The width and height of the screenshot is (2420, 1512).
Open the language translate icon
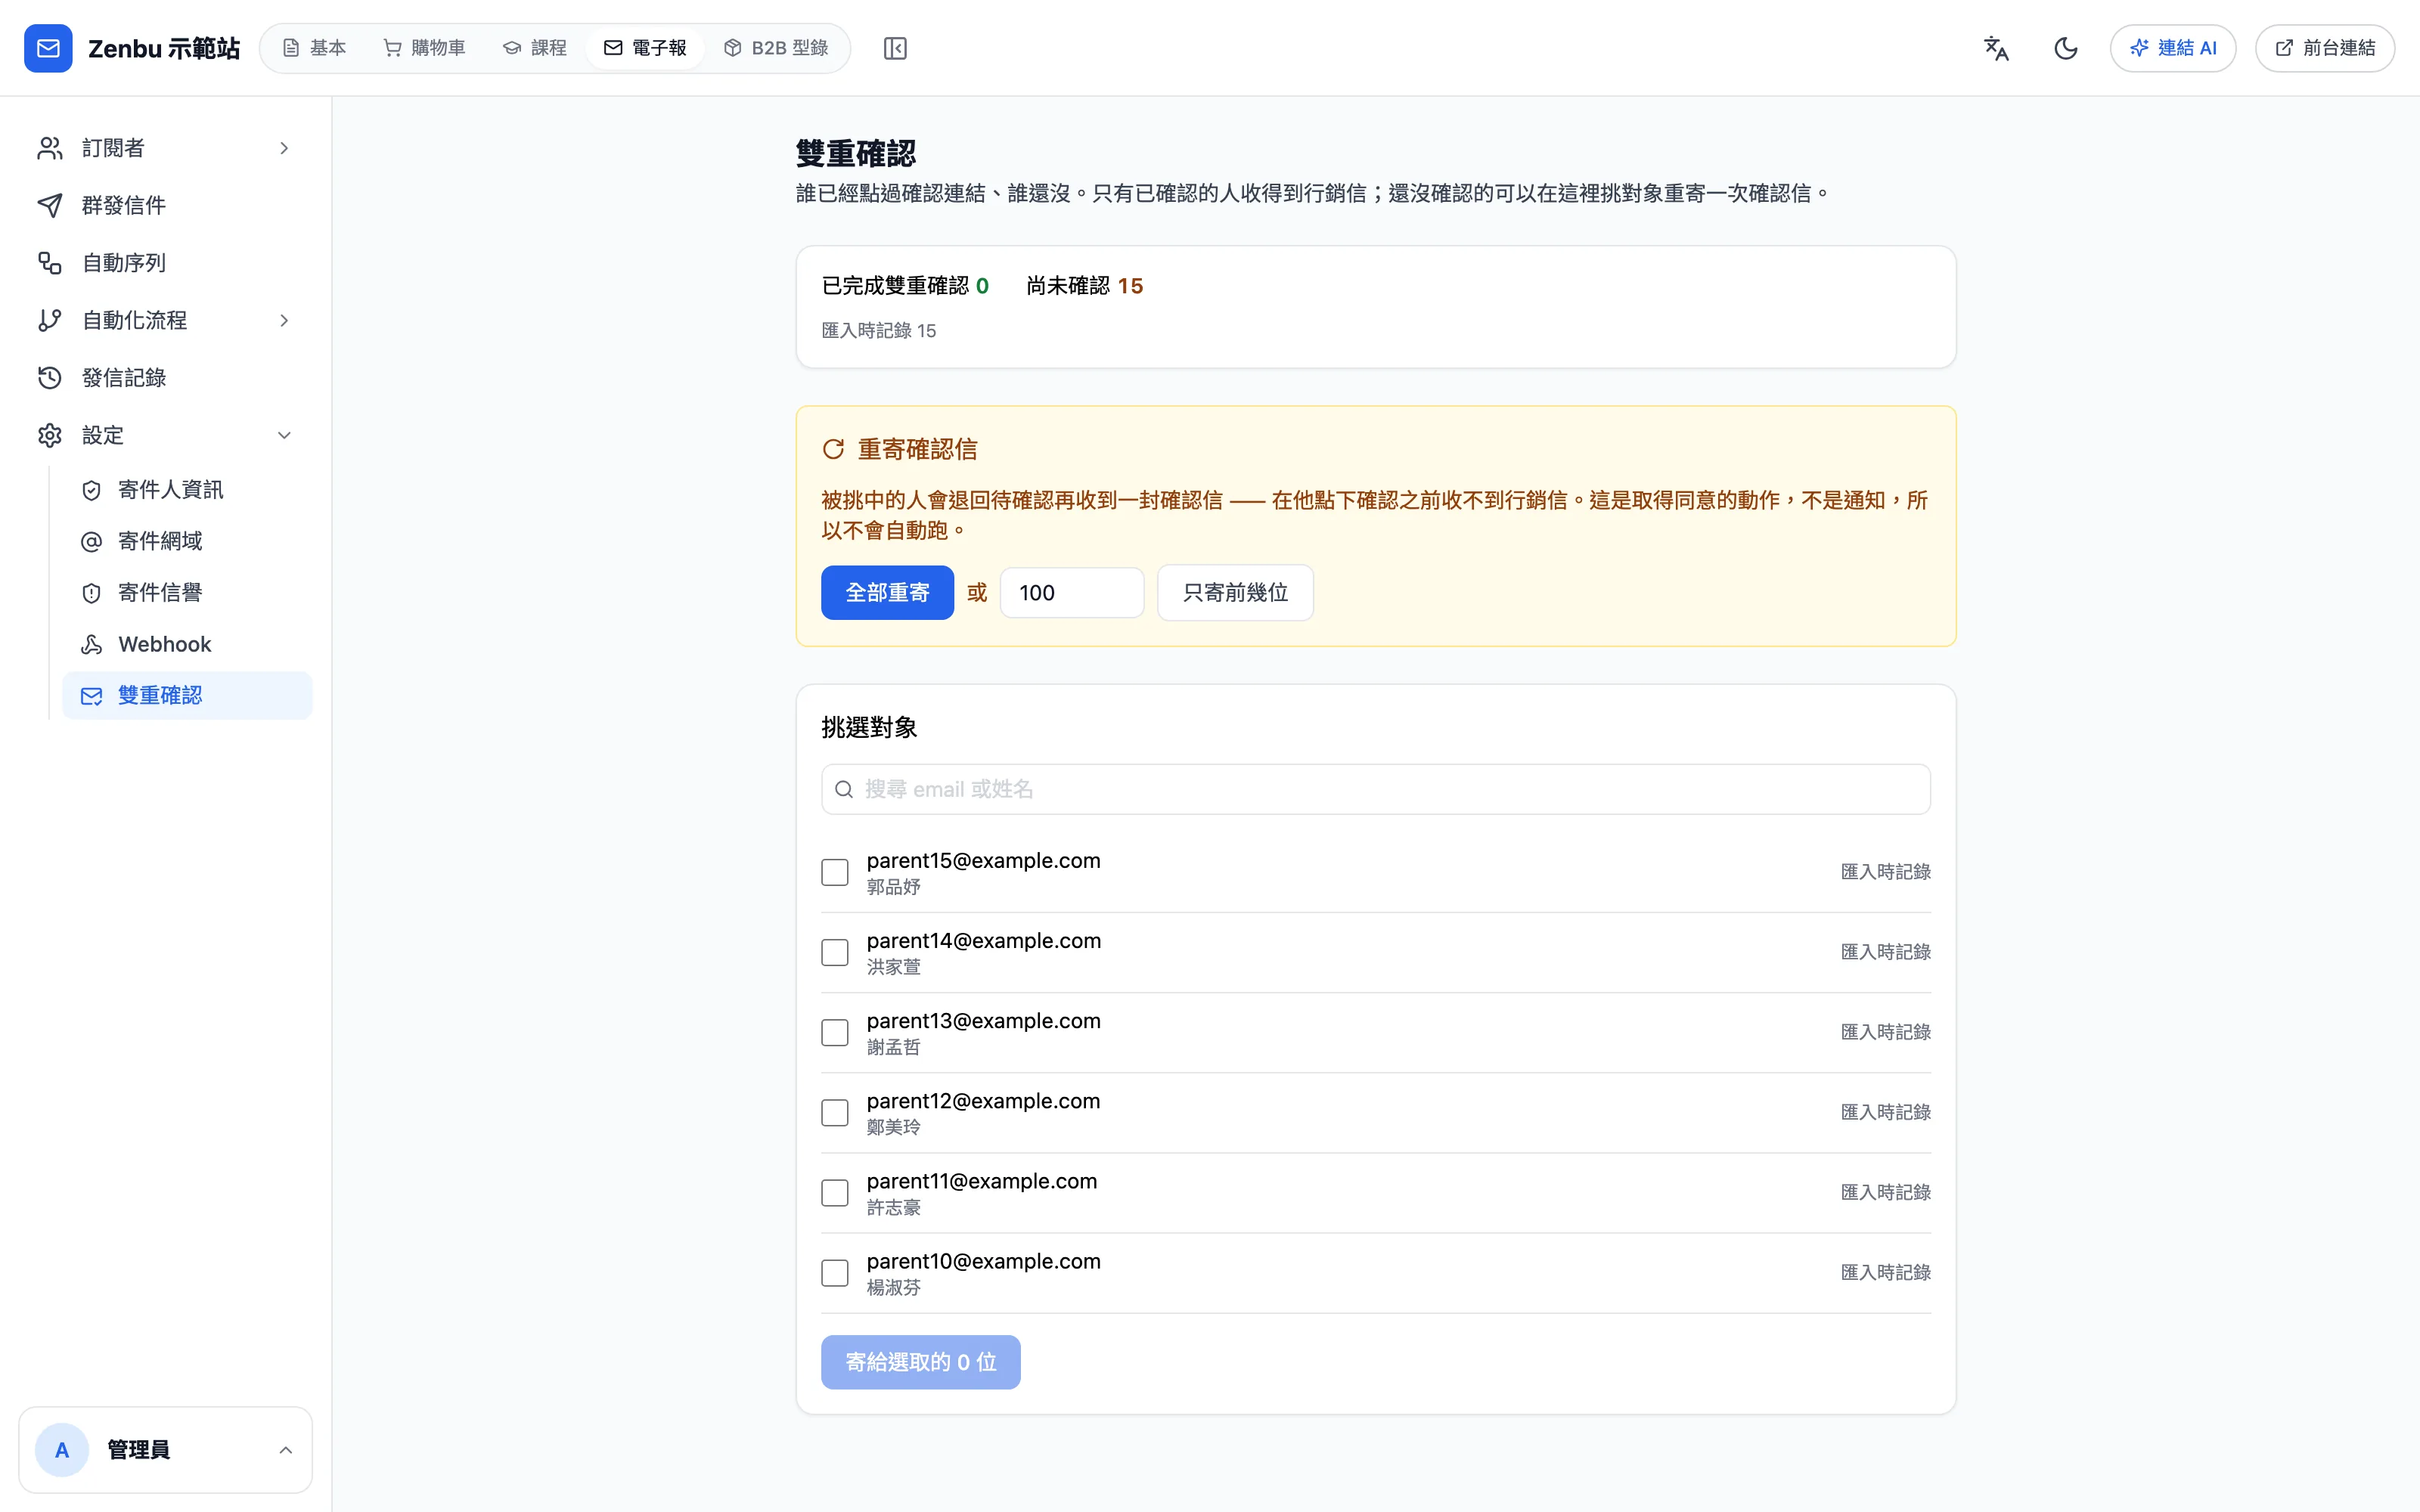[1996, 48]
